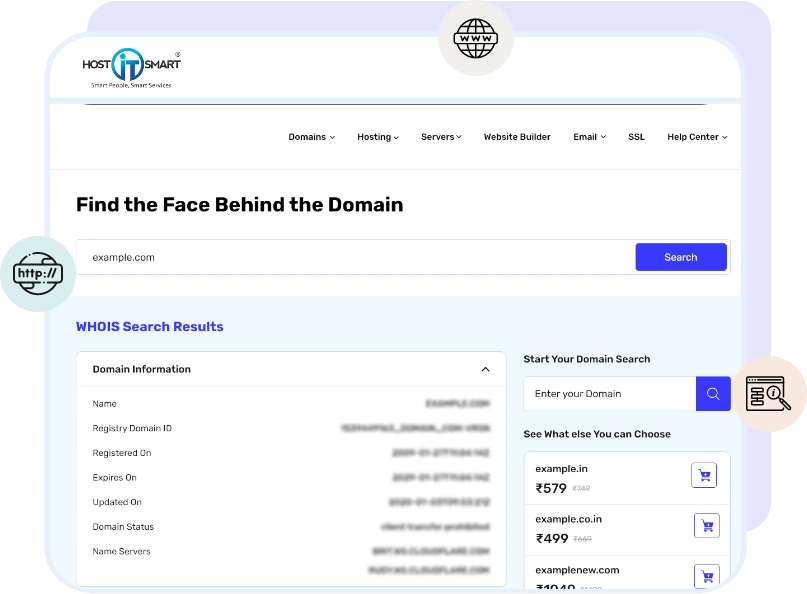The width and height of the screenshot is (807, 594).
Task: Add example.co.in to cart
Action: [x=707, y=526]
